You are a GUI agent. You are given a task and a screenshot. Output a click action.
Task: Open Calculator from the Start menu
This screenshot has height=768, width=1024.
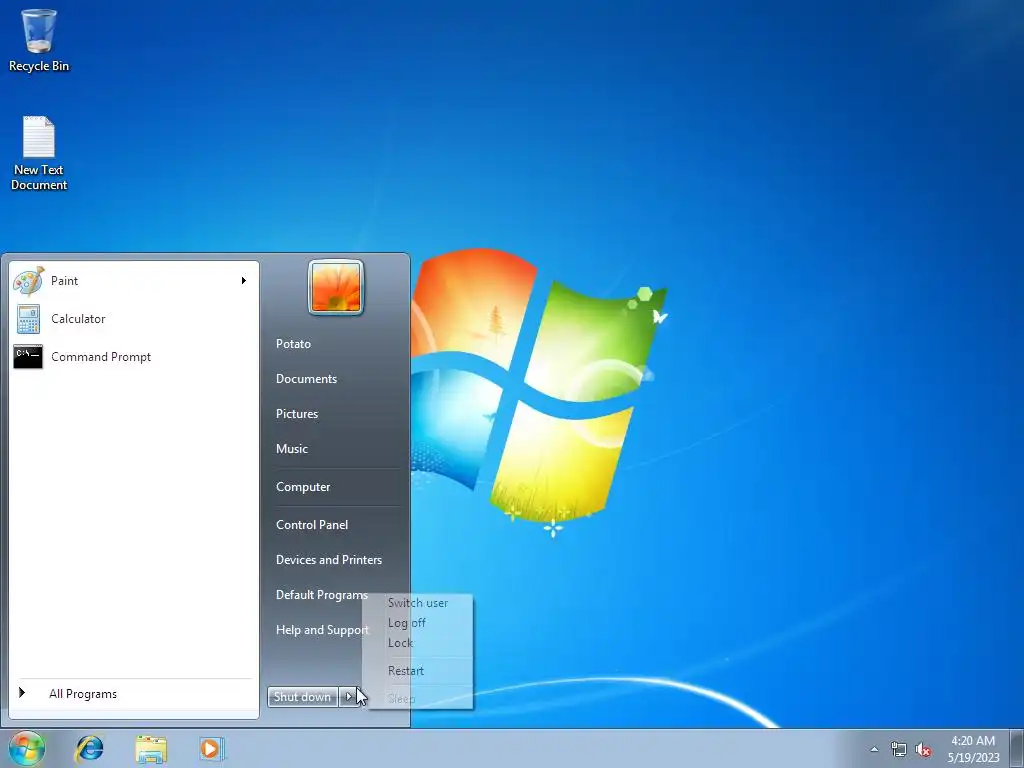click(x=133, y=319)
